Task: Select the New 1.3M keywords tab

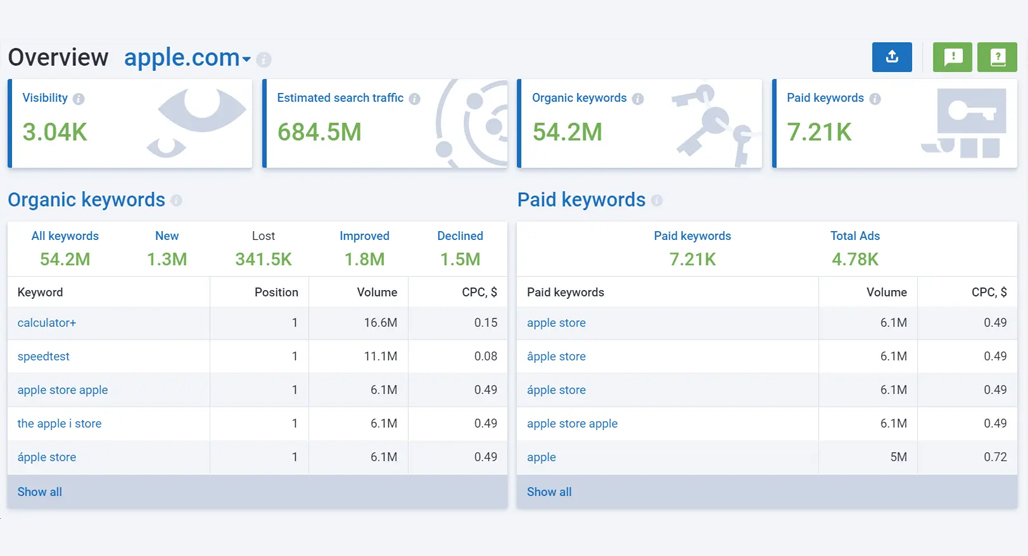Action: 167,248
